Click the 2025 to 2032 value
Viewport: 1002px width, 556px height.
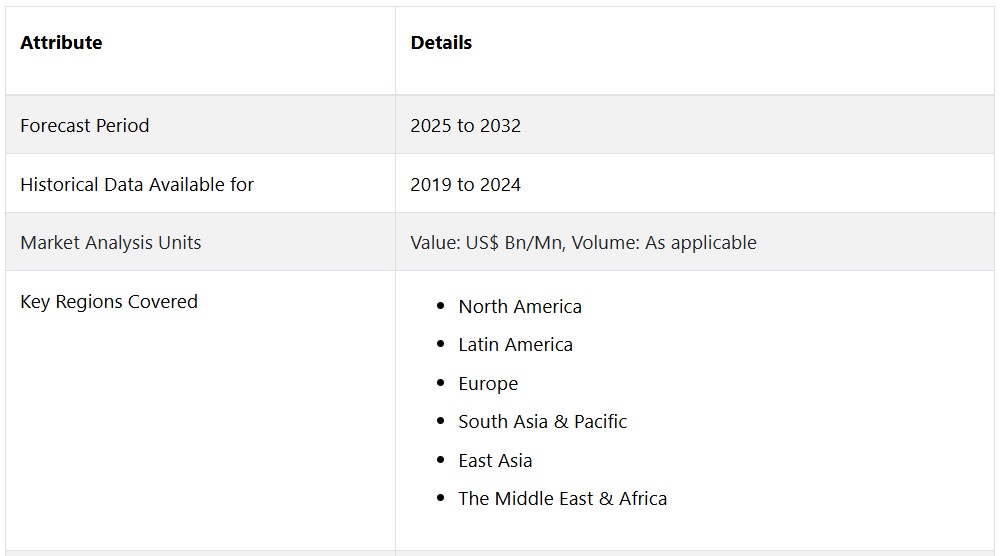(x=465, y=126)
